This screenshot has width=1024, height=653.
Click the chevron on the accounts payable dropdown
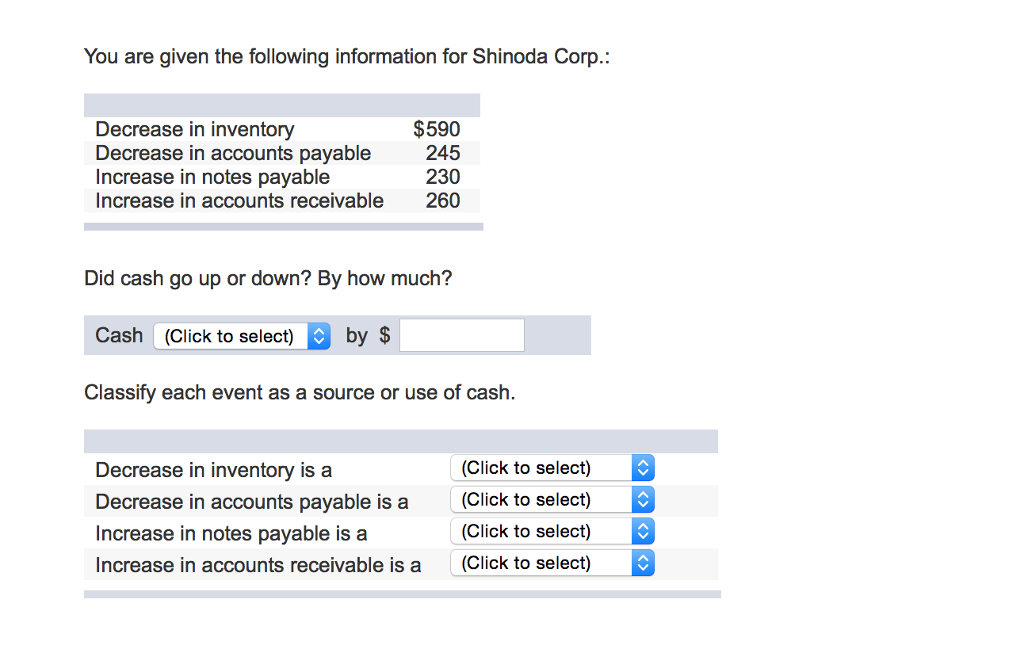click(644, 499)
